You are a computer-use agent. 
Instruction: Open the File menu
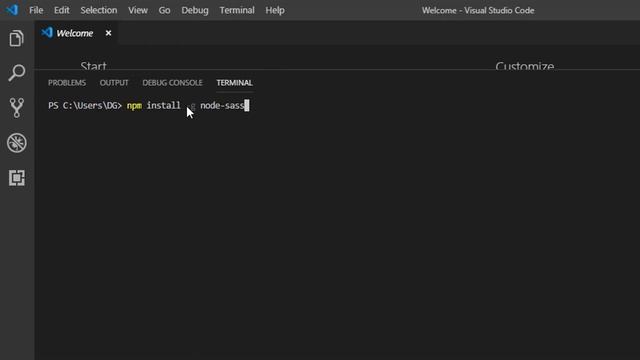point(36,10)
